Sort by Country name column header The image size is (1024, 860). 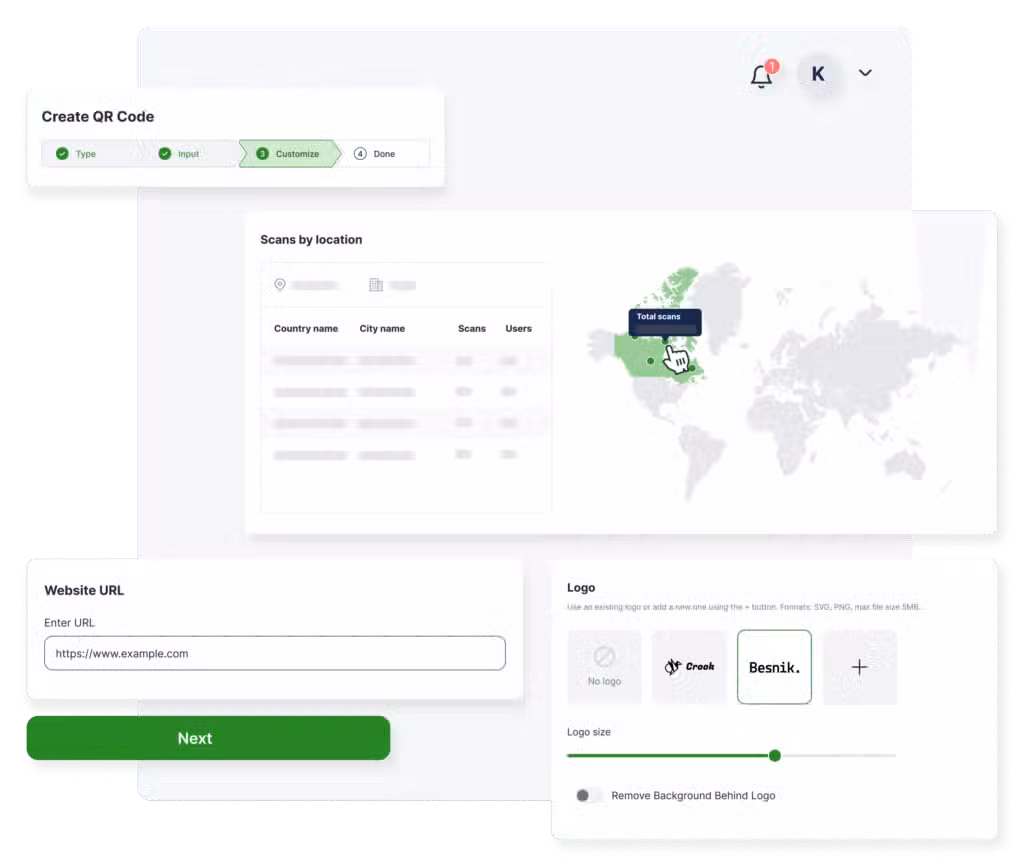(306, 329)
